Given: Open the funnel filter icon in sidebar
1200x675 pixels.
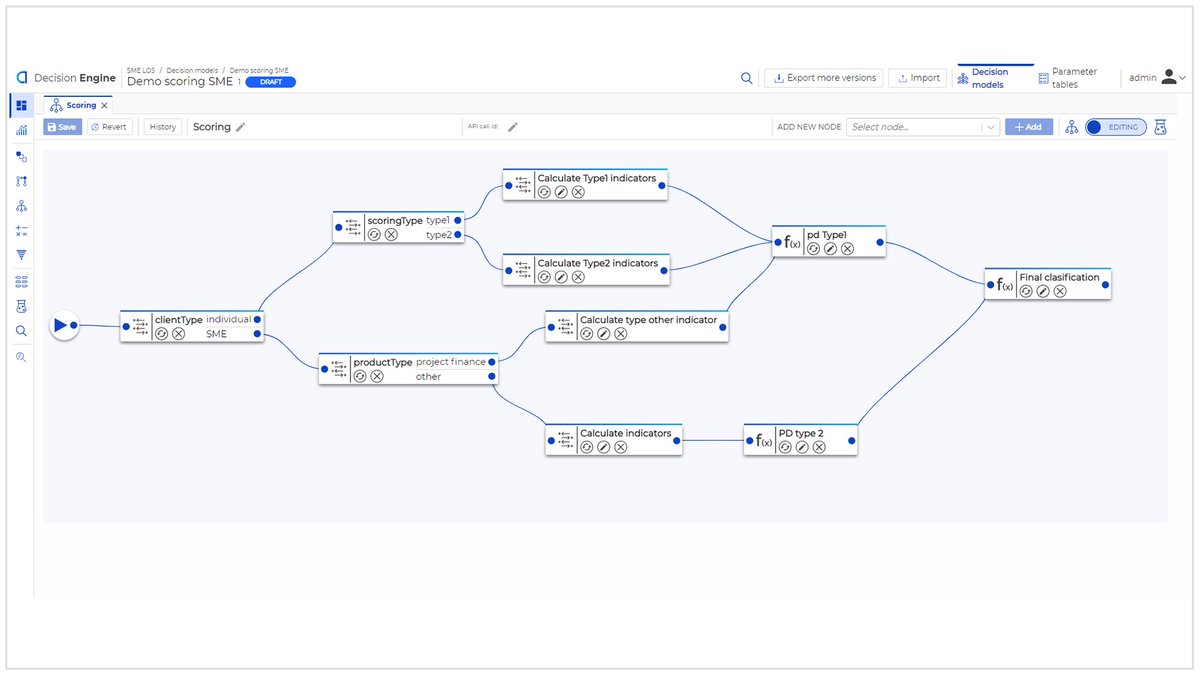Looking at the screenshot, I should (x=21, y=255).
